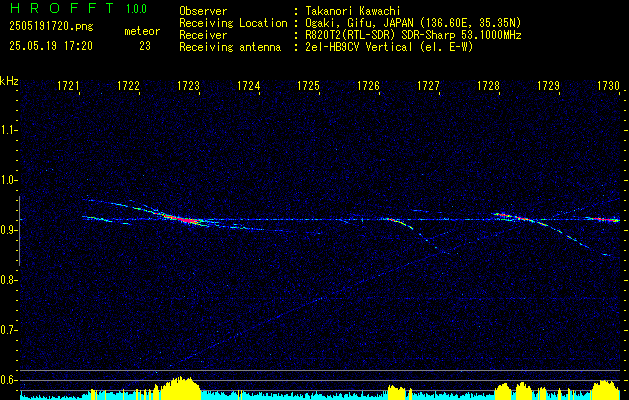Viewport: 629px width, 400px height.
Task: Click time axis label 1730
Action: 609,86
